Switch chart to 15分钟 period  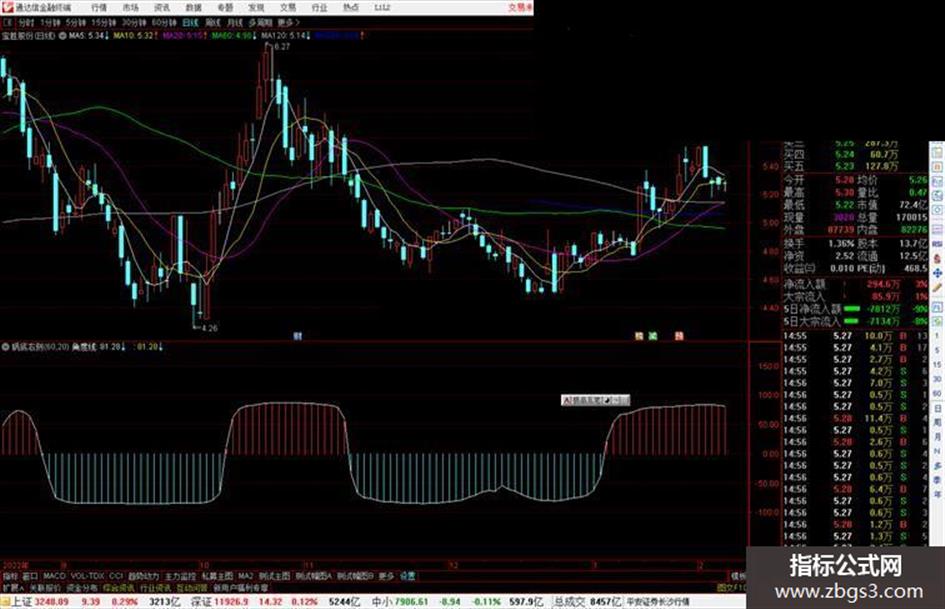tap(103, 22)
